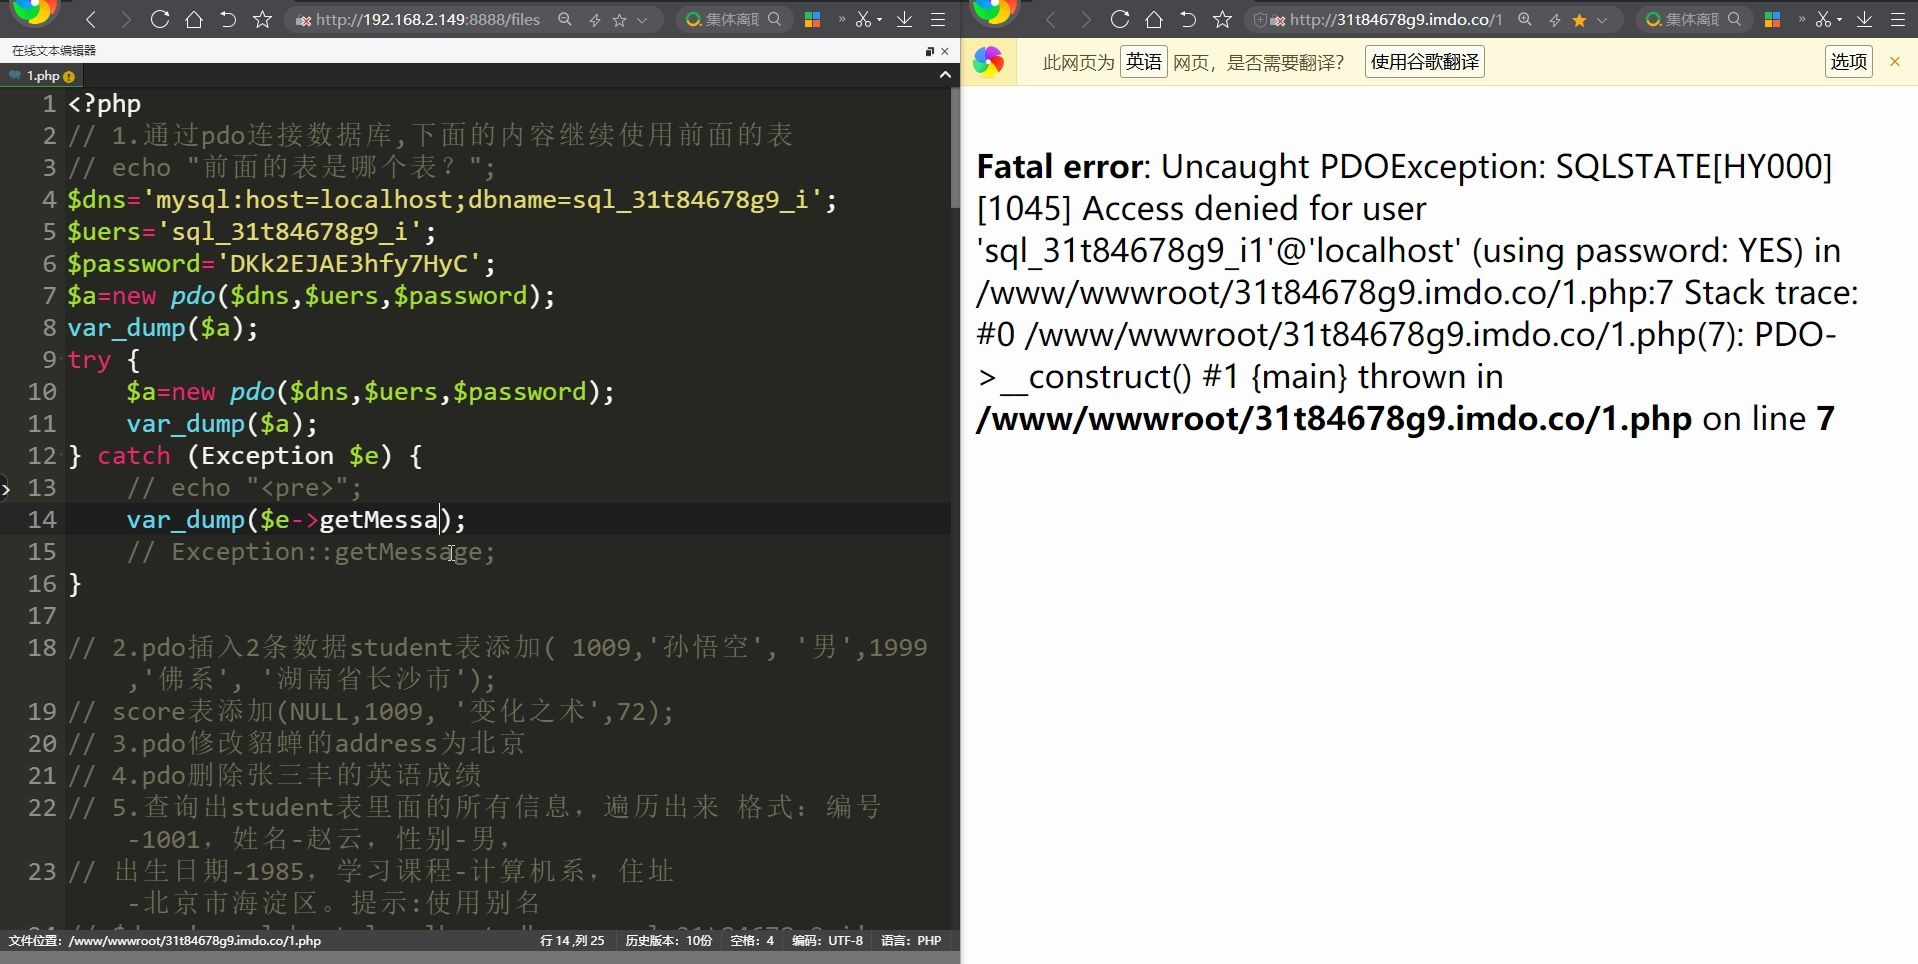Pop out the online text editor panel
The image size is (1918, 964).
[929, 51]
